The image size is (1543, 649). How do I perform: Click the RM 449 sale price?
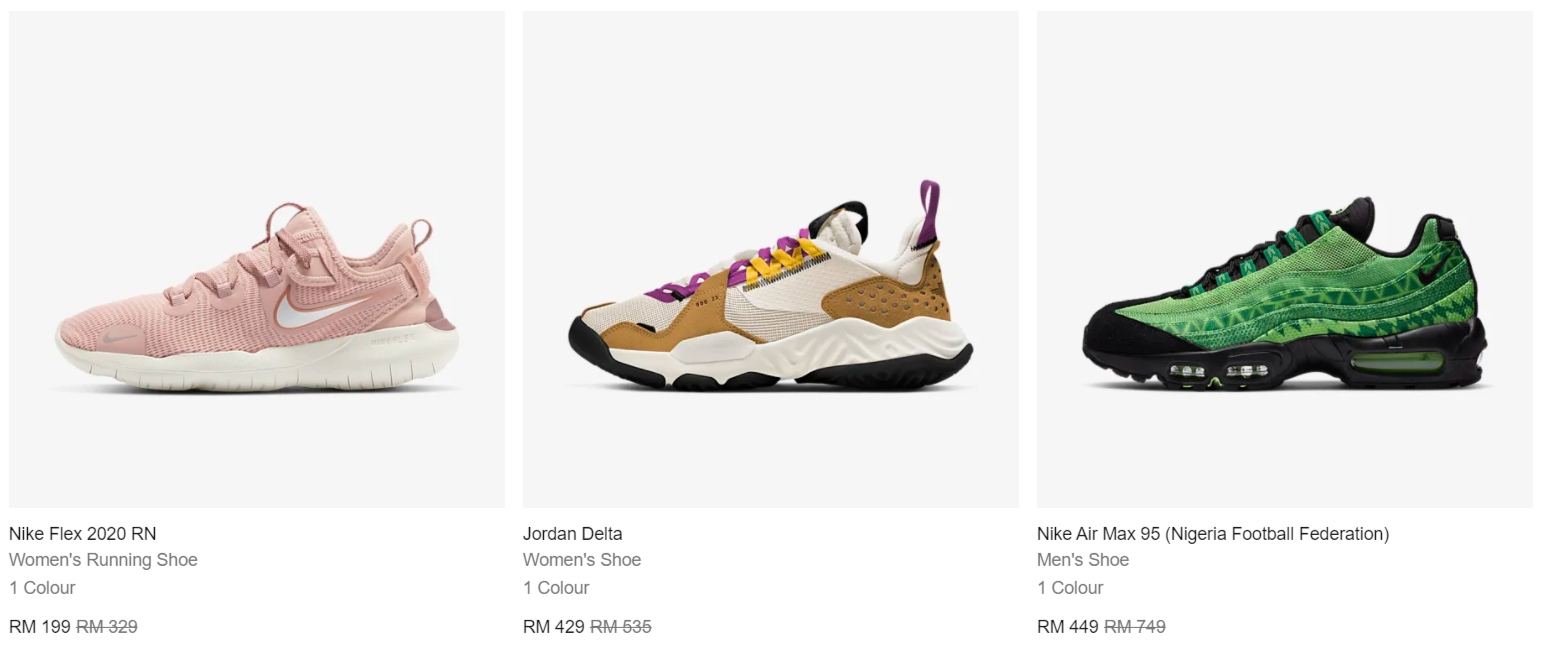click(1068, 627)
